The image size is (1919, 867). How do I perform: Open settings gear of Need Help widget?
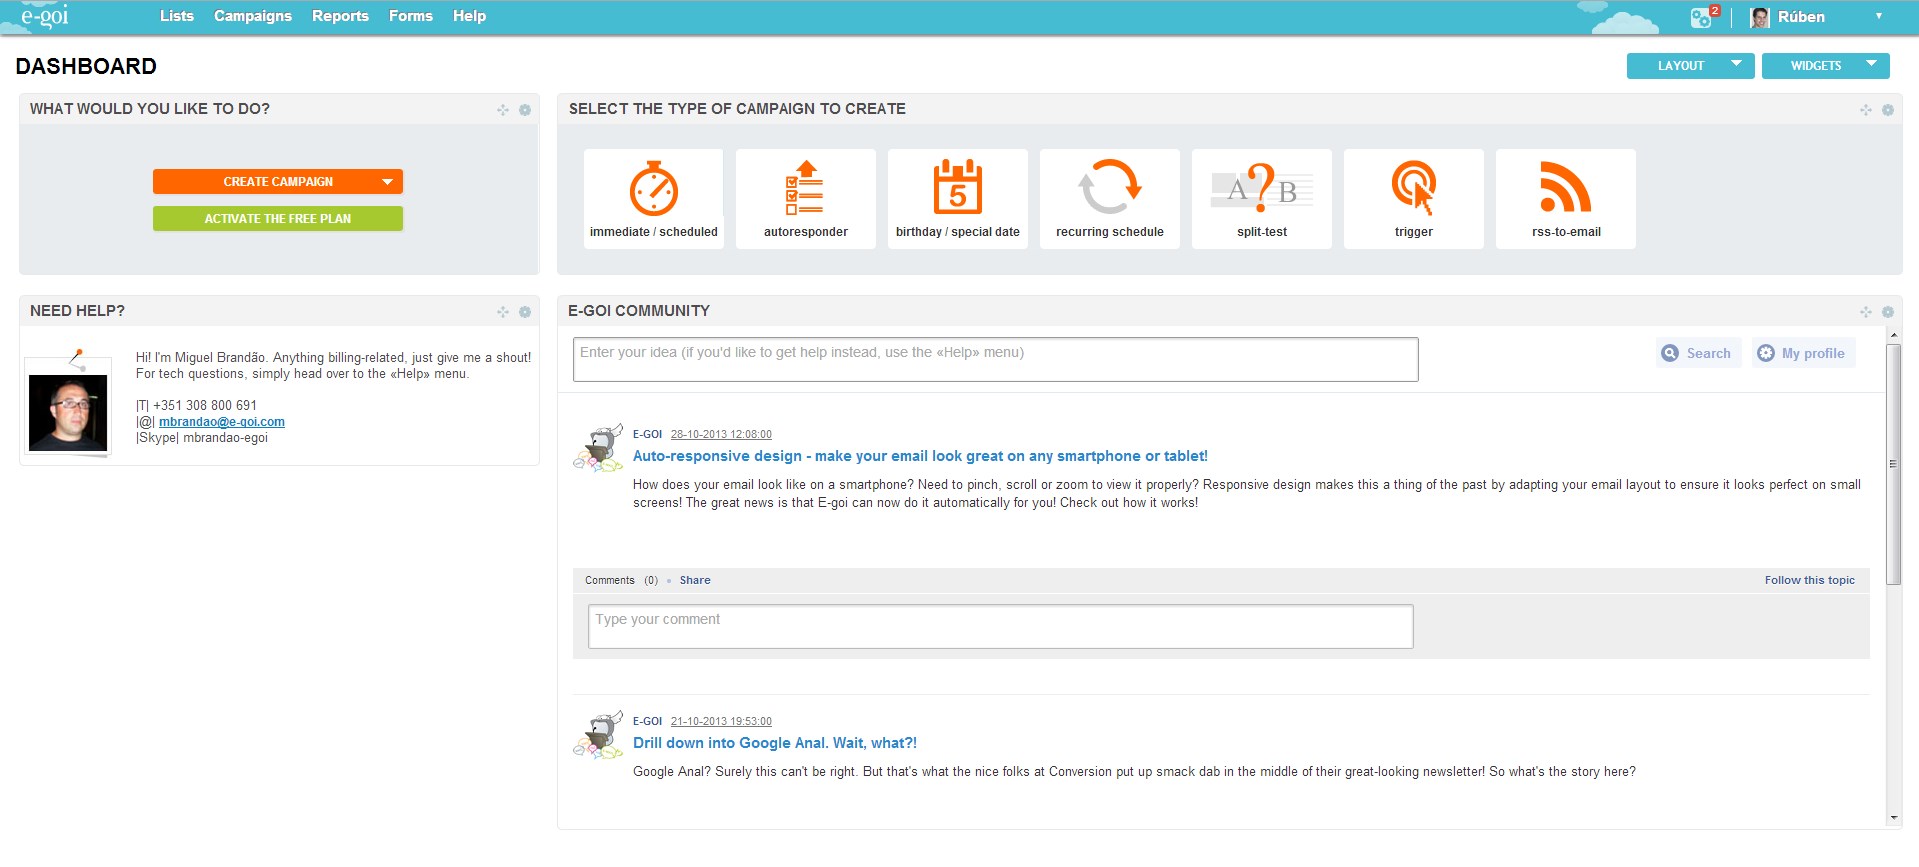(525, 312)
